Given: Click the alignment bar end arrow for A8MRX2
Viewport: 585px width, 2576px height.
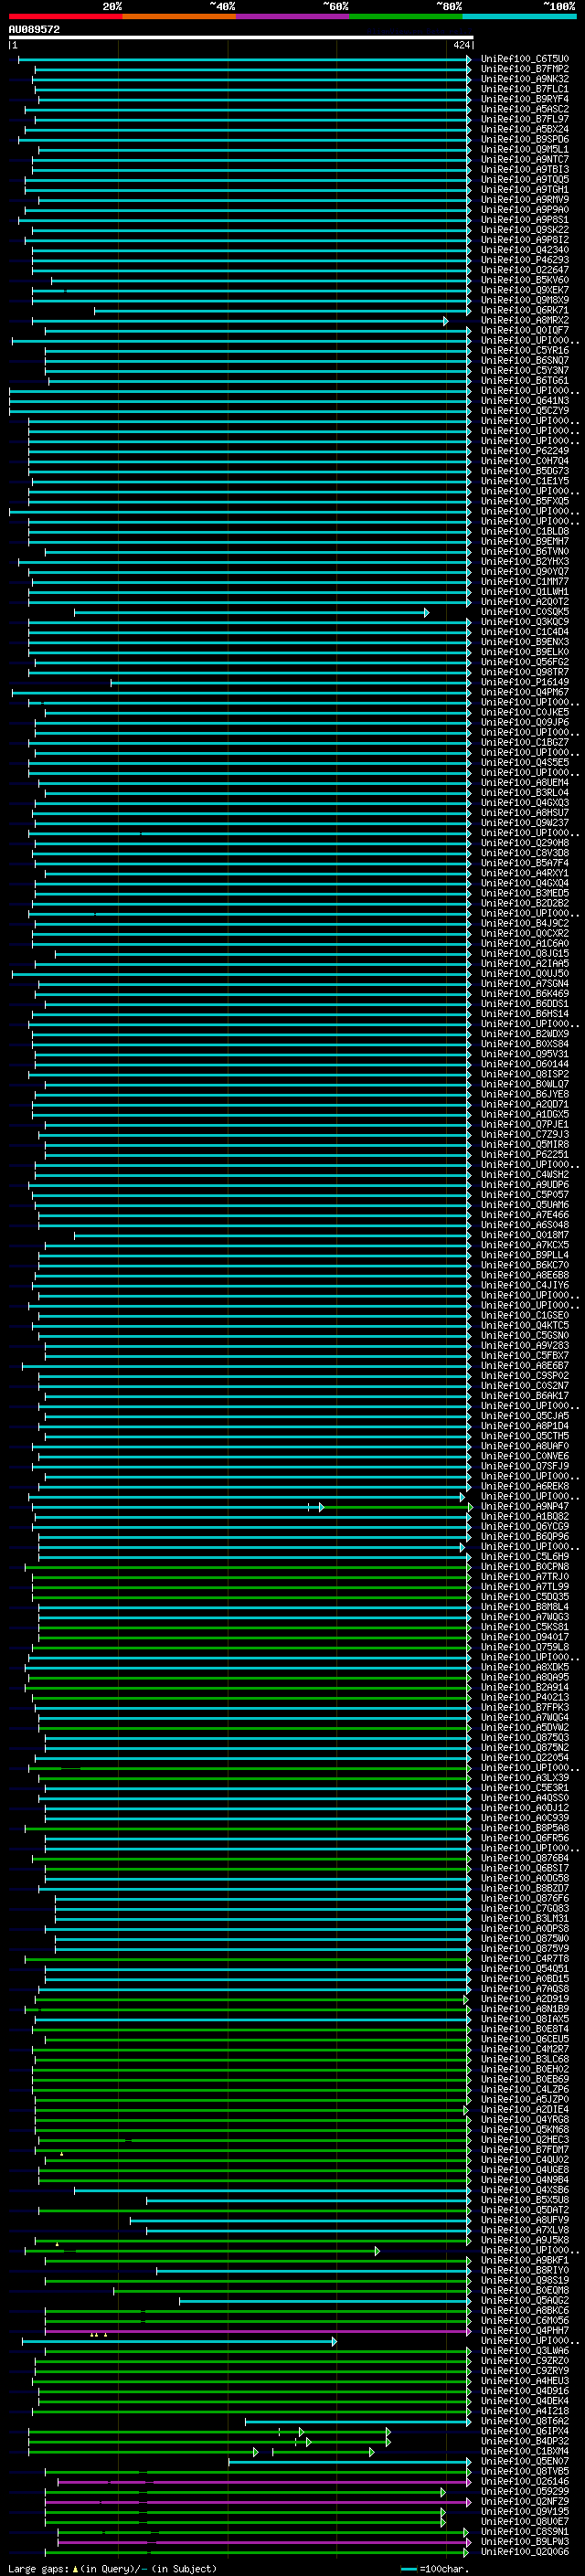Looking at the screenshot, I should click(446, 321).
